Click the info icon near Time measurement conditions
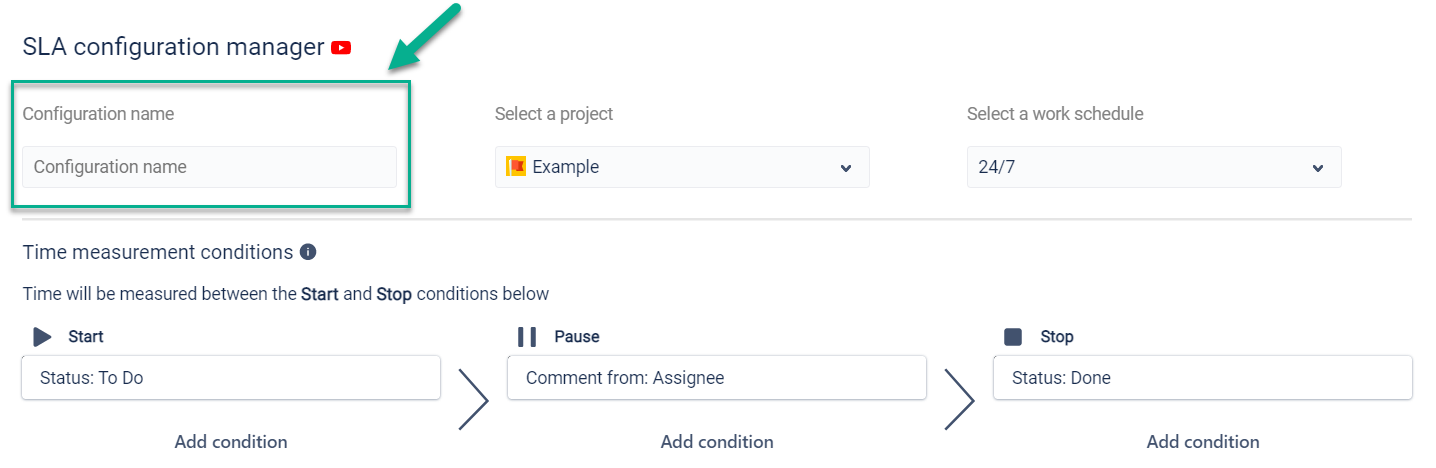The height and width of the screenshot is (468, 1436). click(x=308, y=252)
